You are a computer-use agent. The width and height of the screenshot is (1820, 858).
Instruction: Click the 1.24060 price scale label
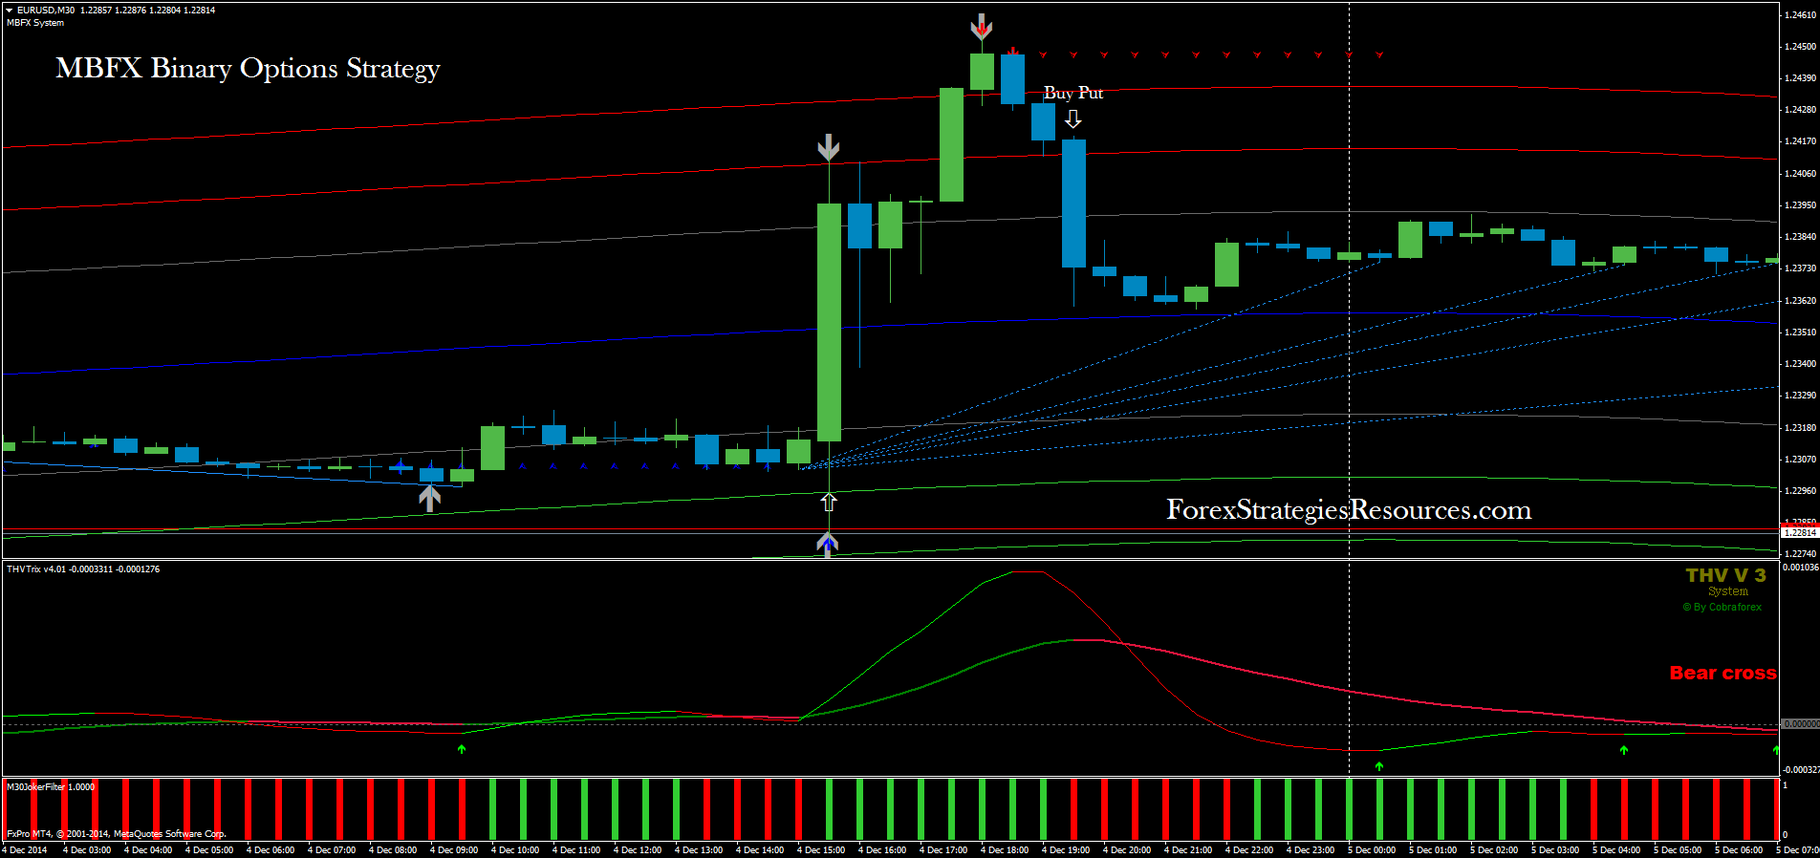[1800, 173]
